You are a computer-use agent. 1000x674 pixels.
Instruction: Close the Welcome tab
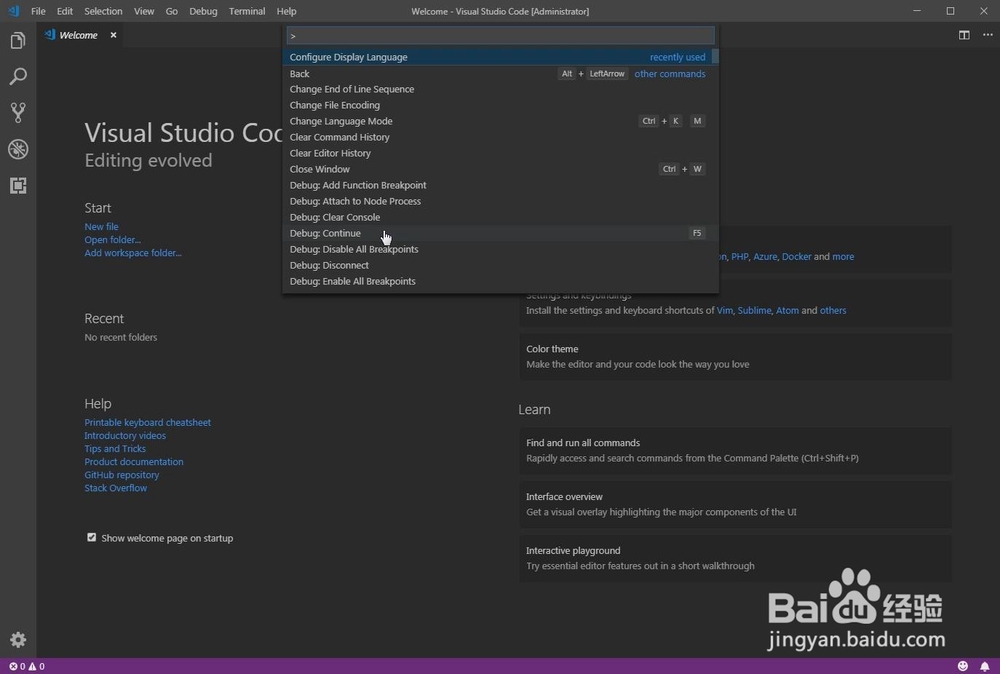pos(113,35)
